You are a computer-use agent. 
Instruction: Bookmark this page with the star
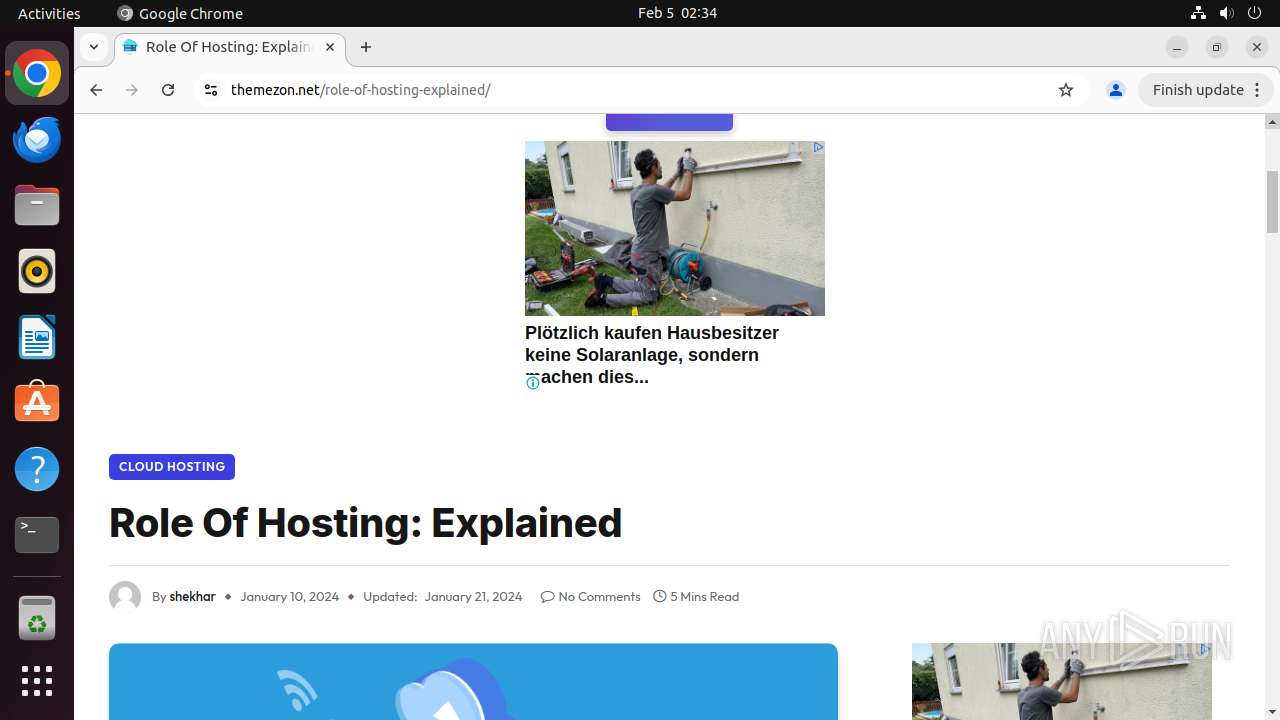[1066, 90]
